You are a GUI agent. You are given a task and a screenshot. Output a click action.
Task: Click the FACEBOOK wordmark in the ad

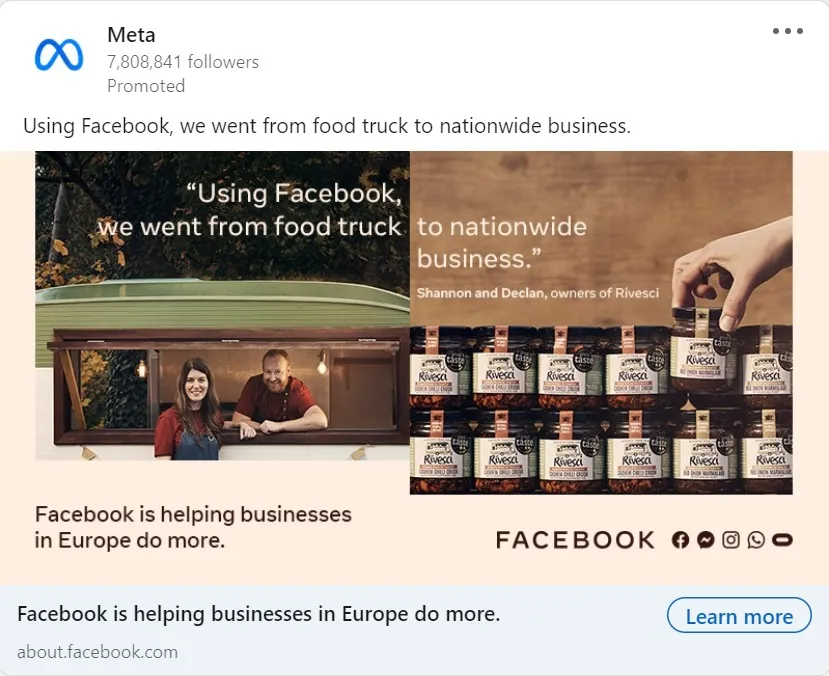(x=575, y=540)
